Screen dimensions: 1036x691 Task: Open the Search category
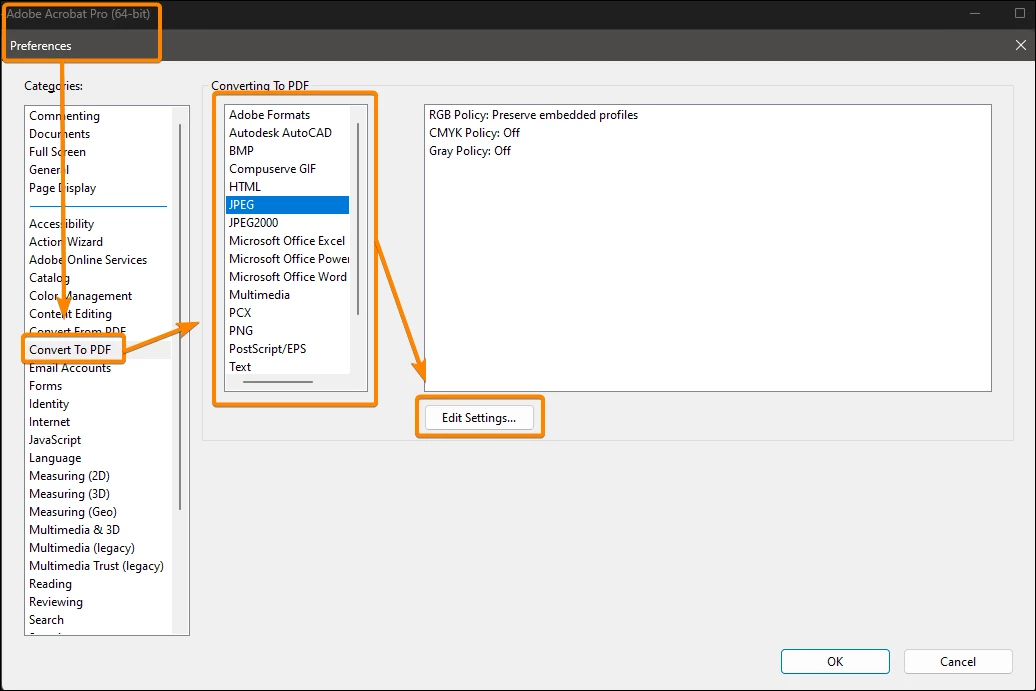click(46, 620)
